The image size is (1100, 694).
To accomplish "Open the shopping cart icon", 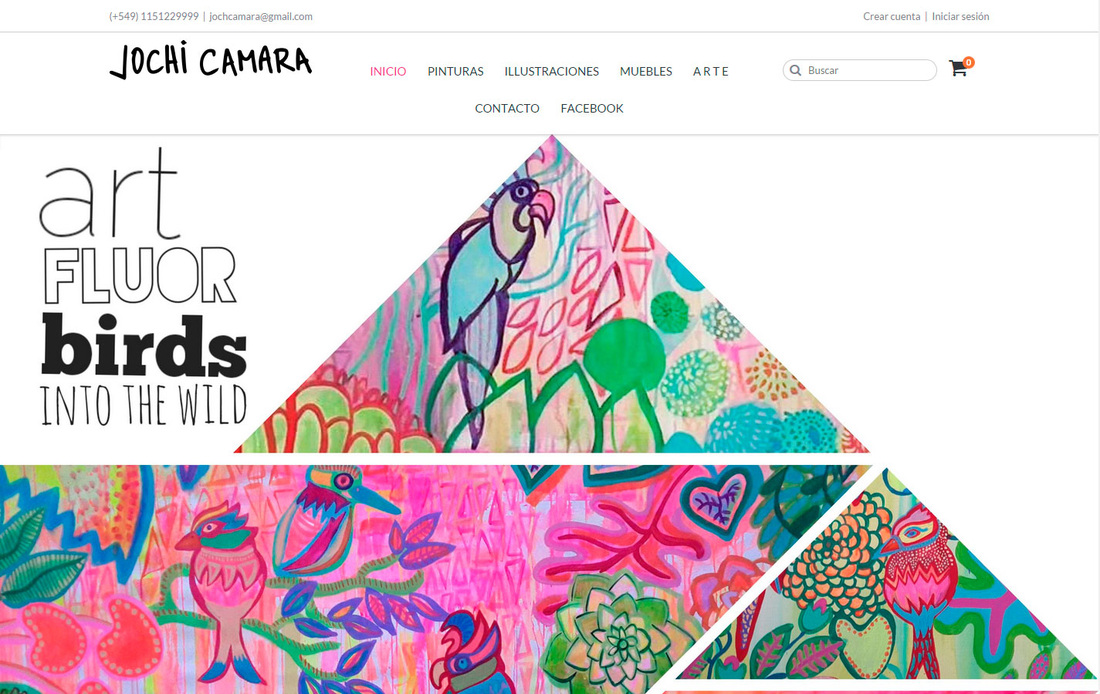I will coord(958,69).
